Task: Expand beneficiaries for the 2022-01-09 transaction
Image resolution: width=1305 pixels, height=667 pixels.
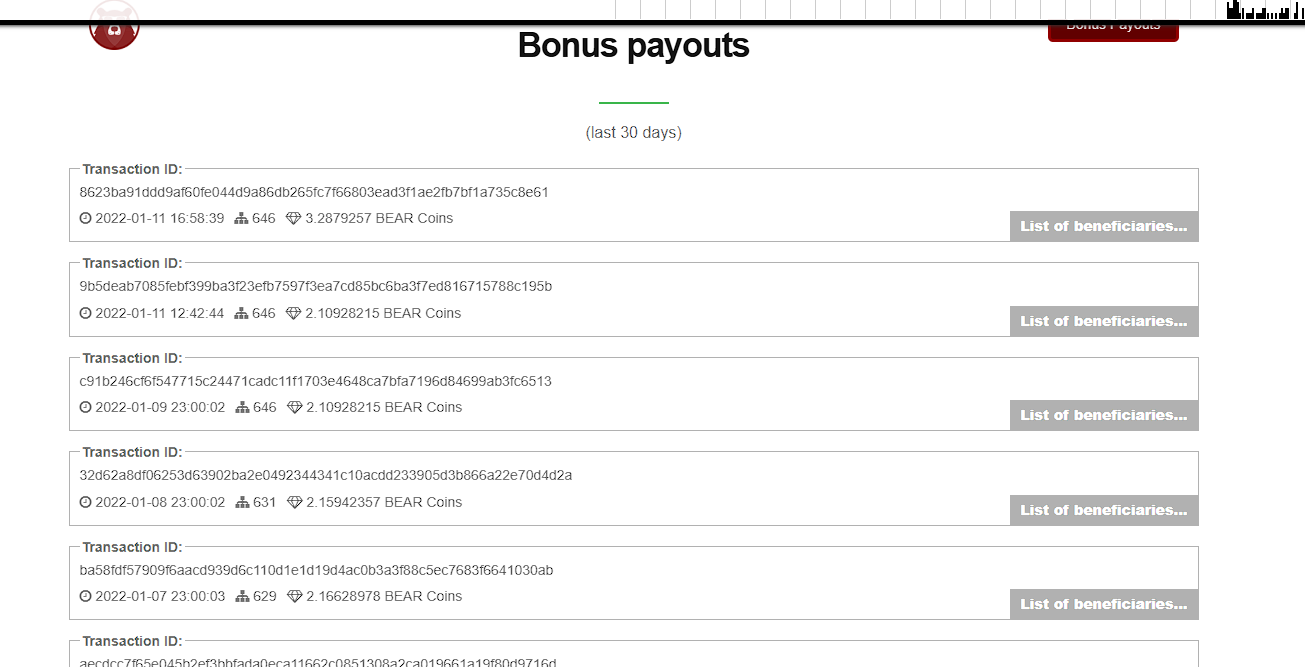Action: coord(1103,415)
